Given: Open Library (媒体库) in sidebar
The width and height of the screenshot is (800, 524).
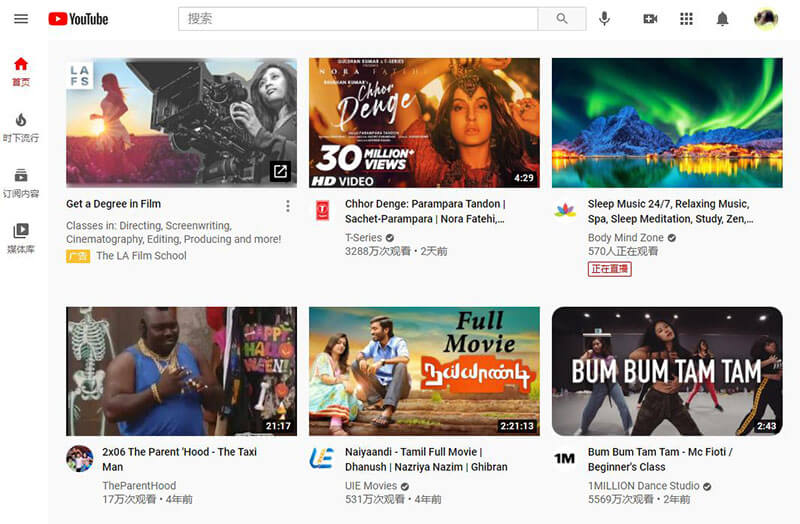Looking at the screenshot, I should 21,239.
